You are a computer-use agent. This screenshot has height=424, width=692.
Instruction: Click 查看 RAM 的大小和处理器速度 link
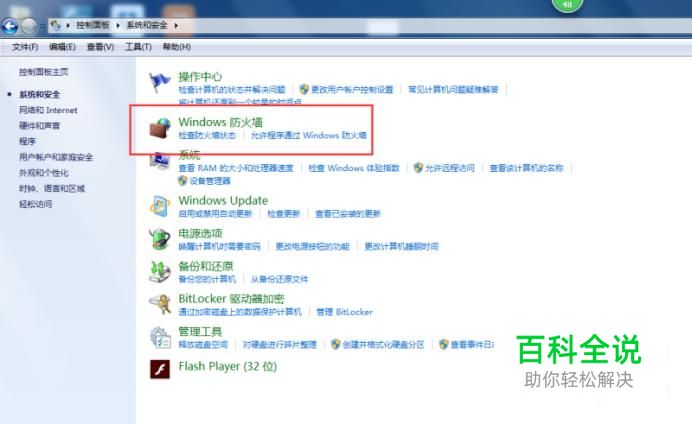[x=236, y=168]
